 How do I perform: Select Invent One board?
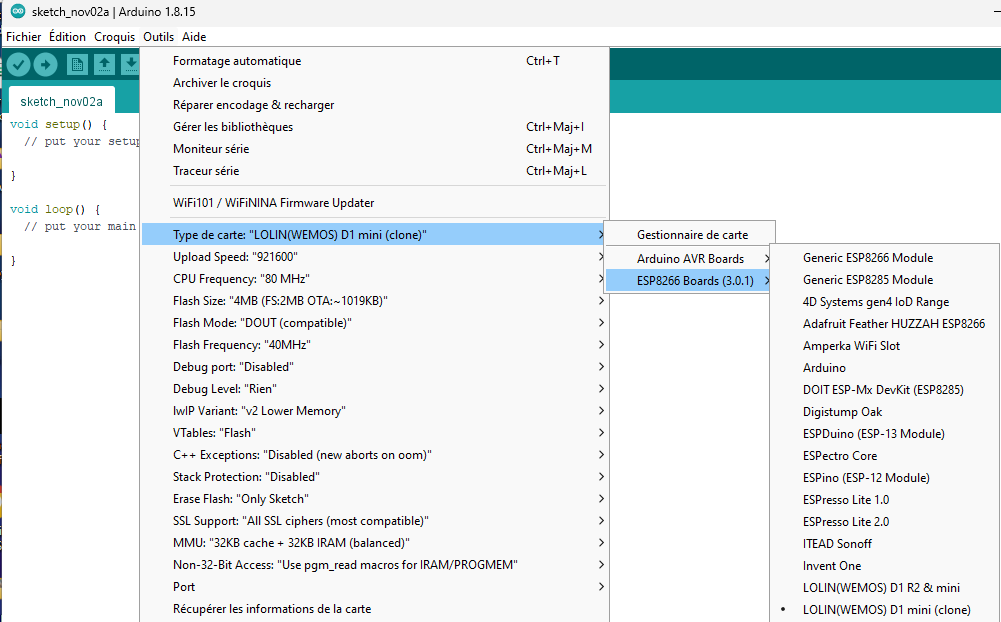pos(884,566)
